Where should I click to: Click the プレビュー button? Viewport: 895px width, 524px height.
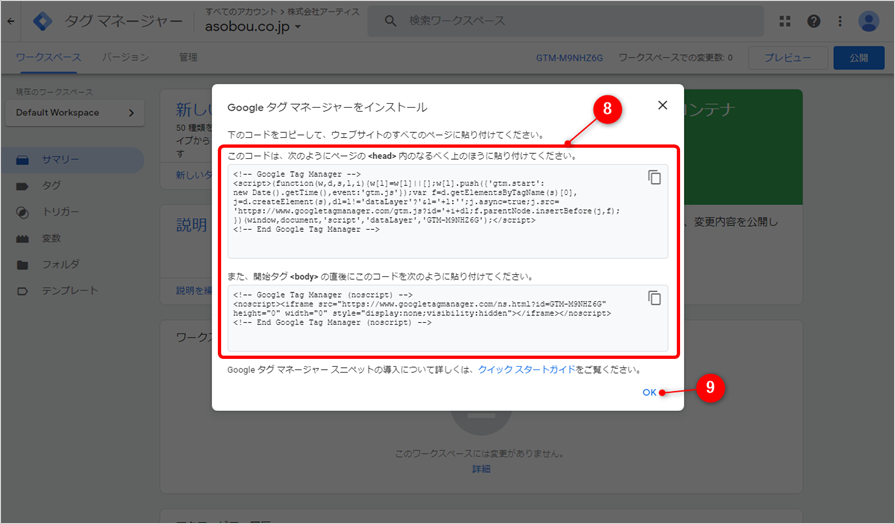click(788, 58)
